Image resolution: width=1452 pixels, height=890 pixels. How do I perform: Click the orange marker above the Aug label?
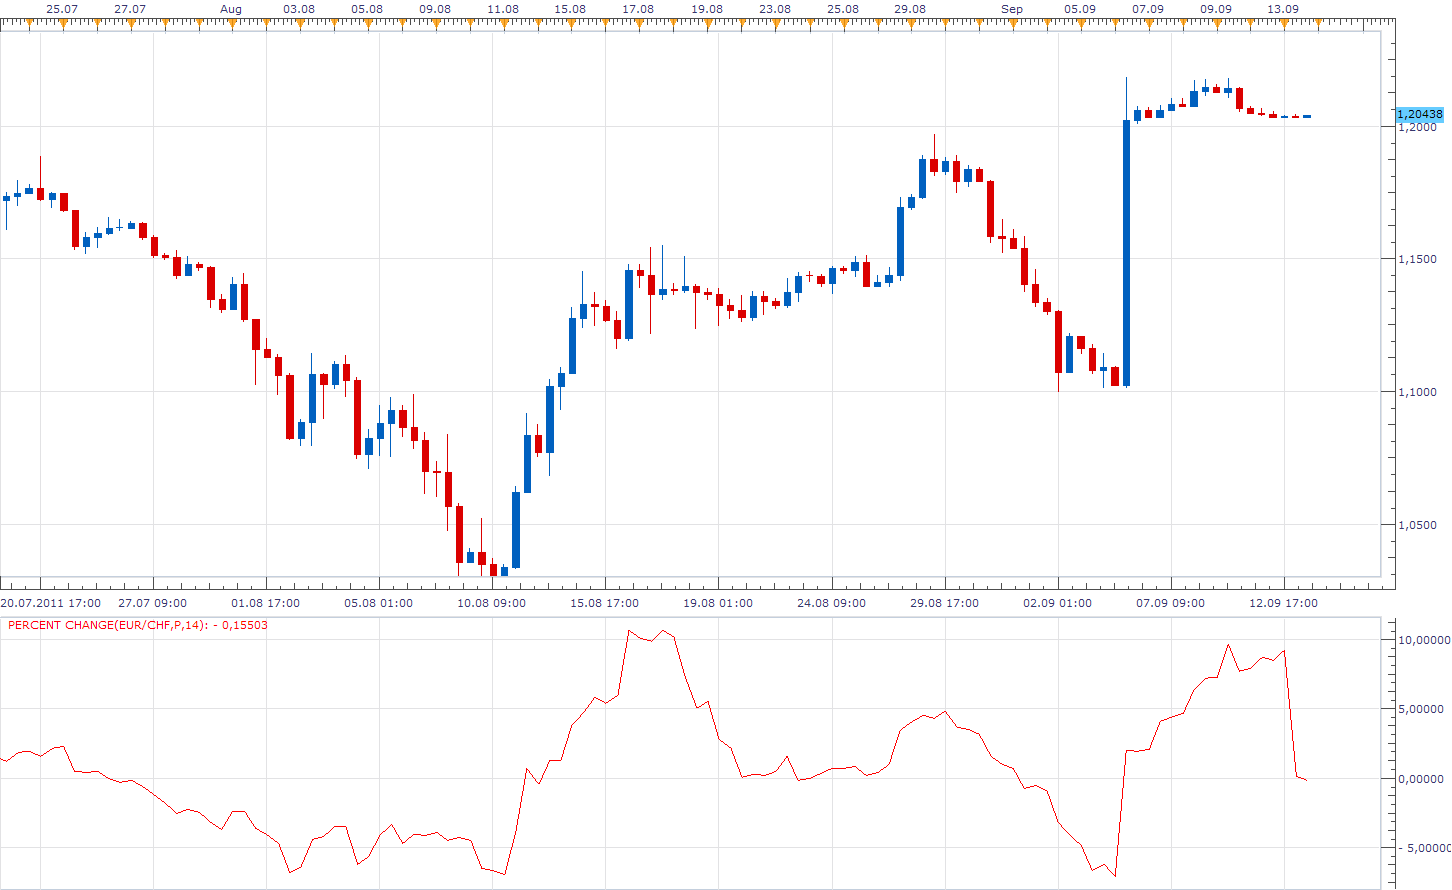click(232, 25)
